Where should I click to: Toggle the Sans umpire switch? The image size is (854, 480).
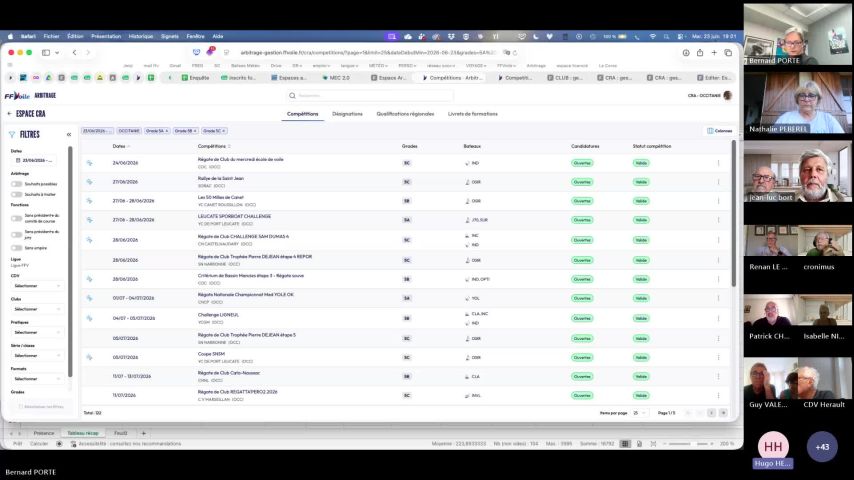coord(16,248)
